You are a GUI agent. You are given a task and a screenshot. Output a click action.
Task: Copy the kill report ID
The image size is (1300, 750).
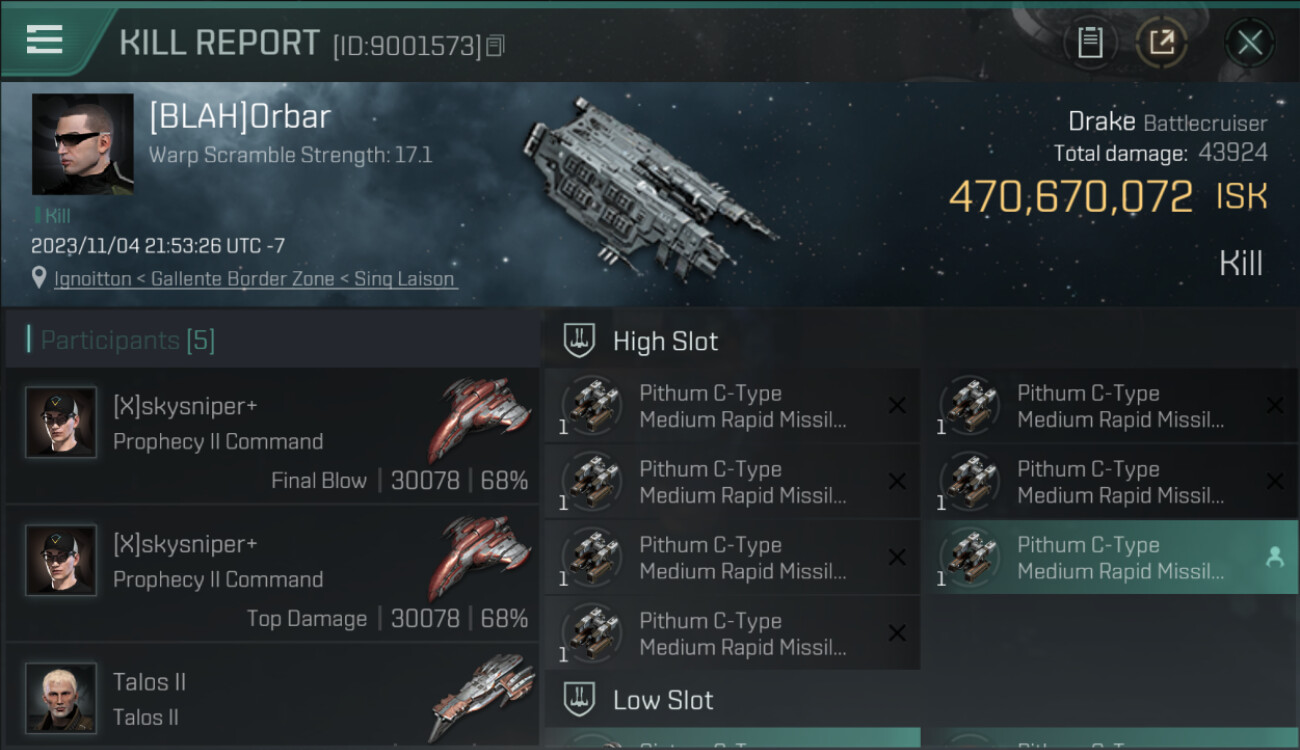pos(496,46)
